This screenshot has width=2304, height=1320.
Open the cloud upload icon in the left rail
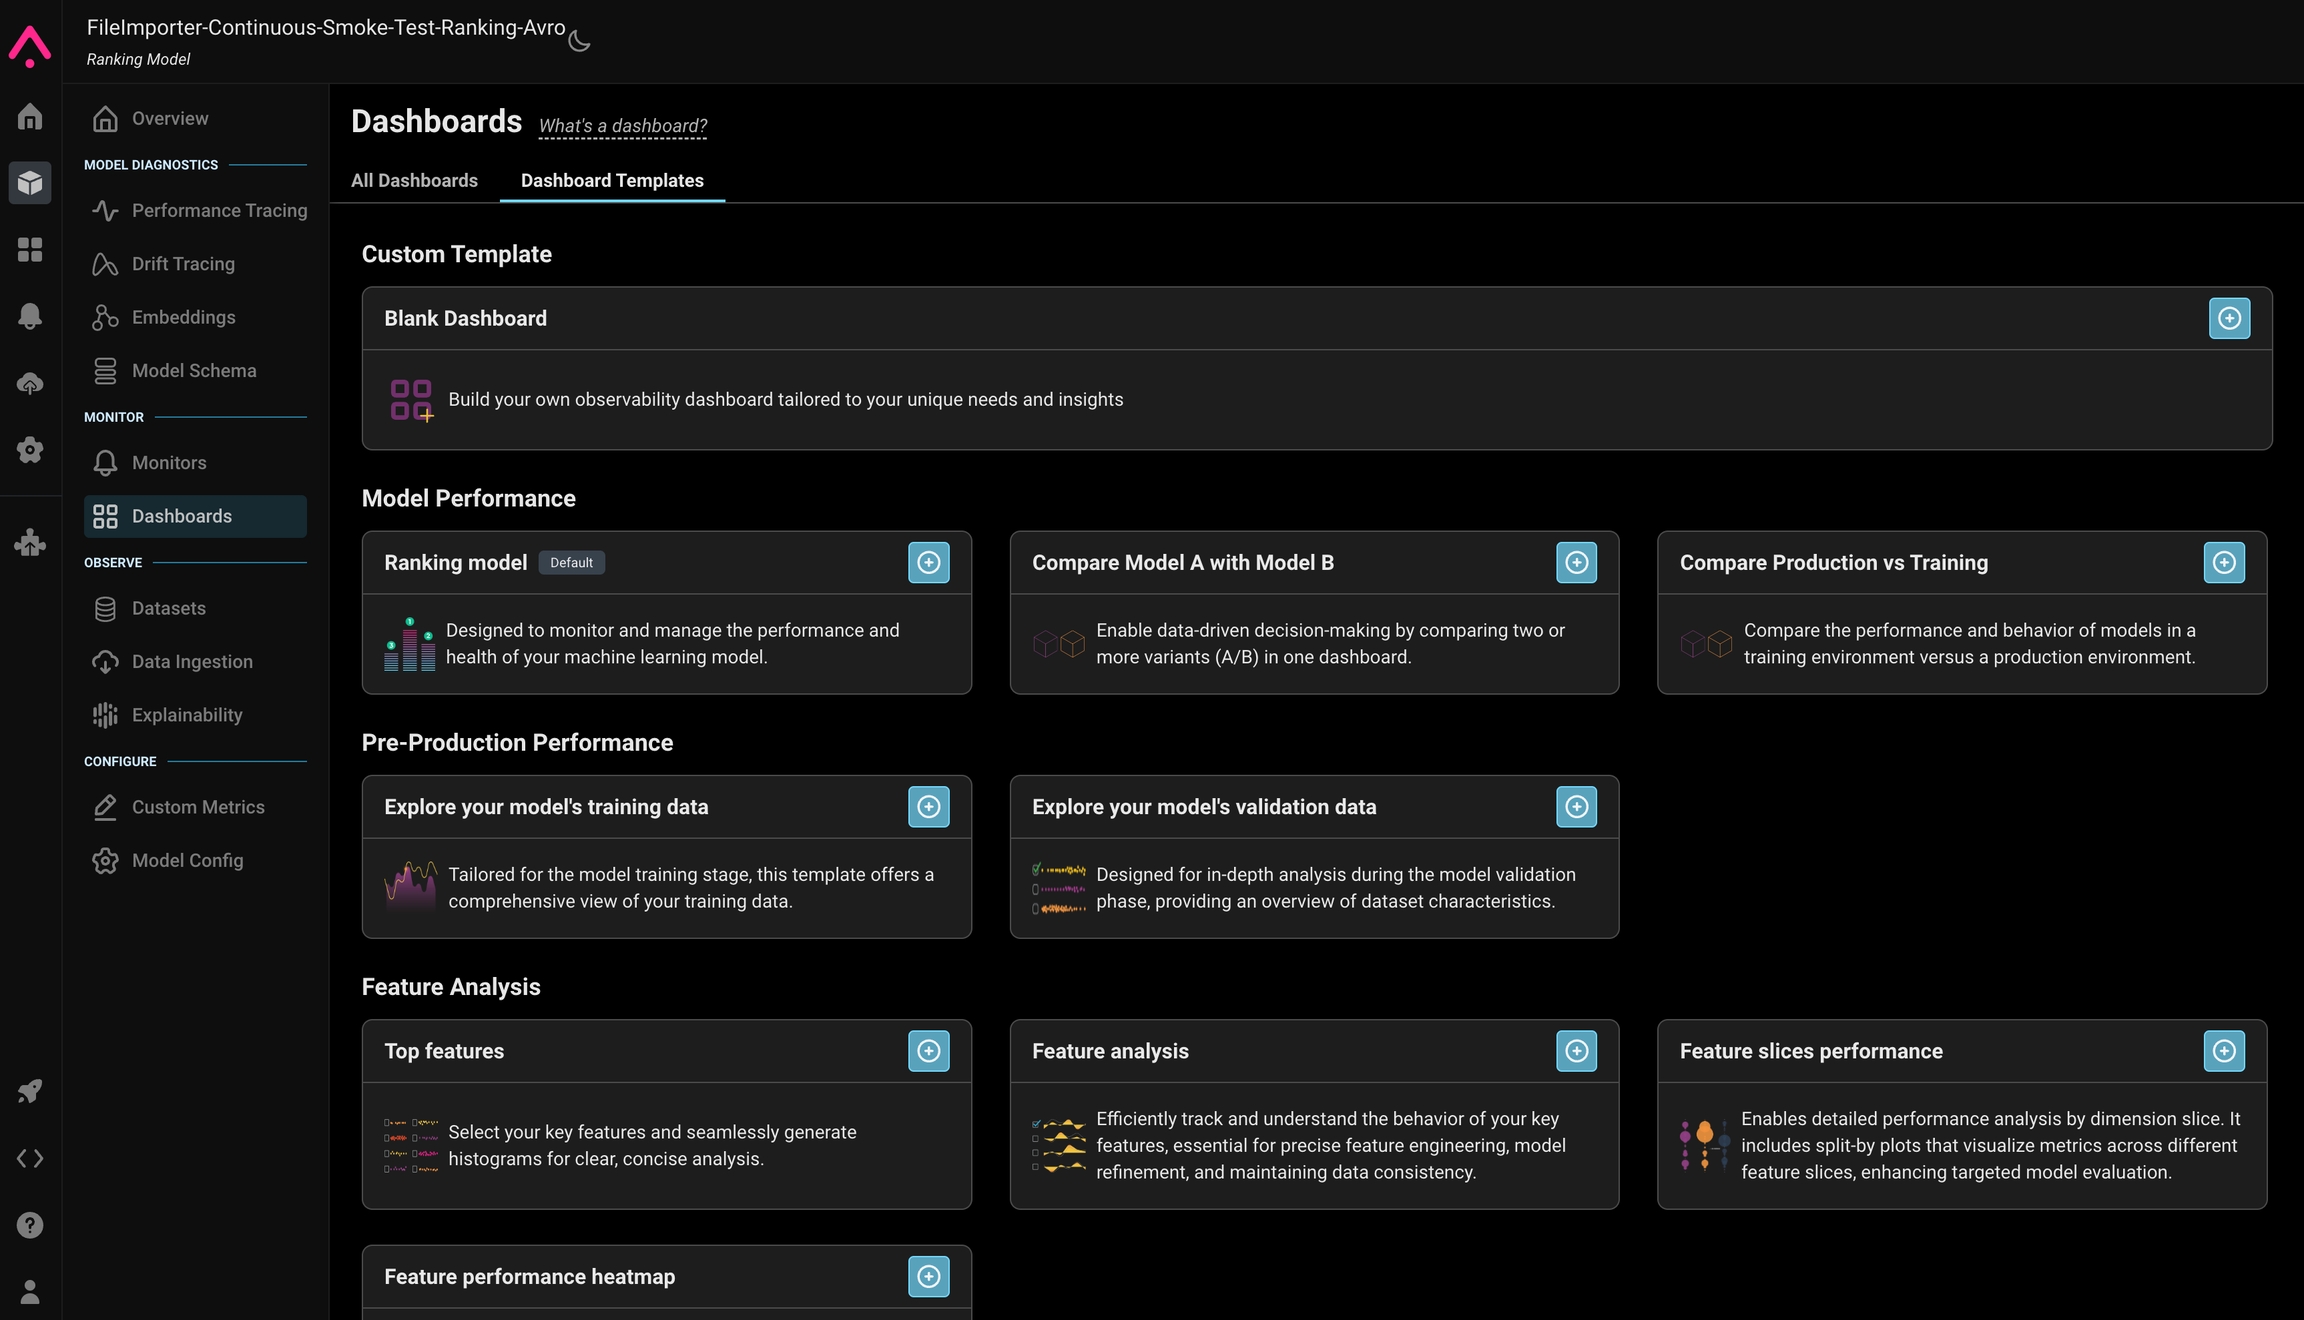(30, 383)
